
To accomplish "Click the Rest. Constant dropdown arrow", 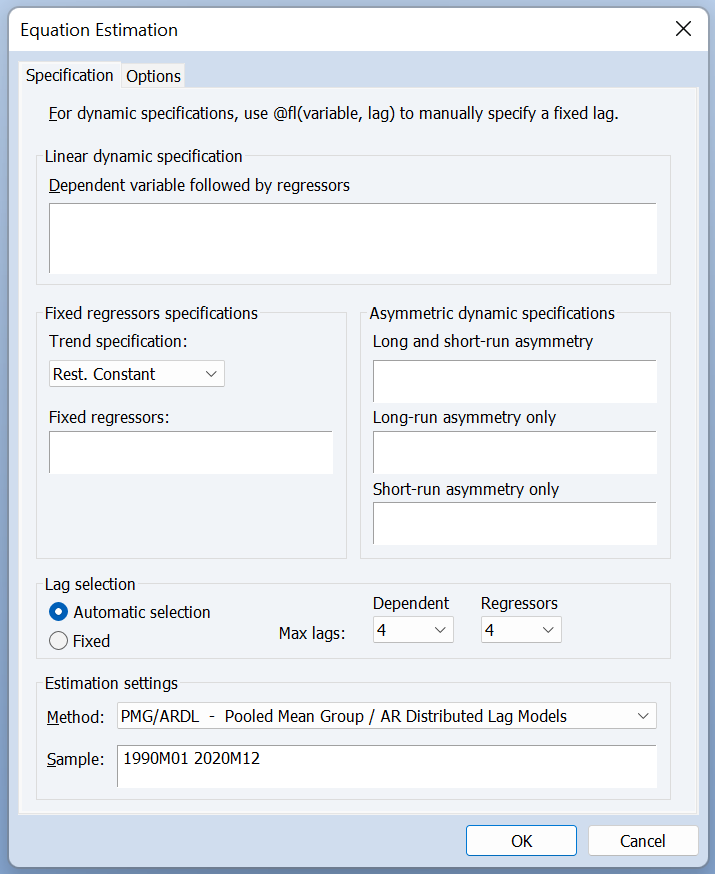I will point(211,374).
